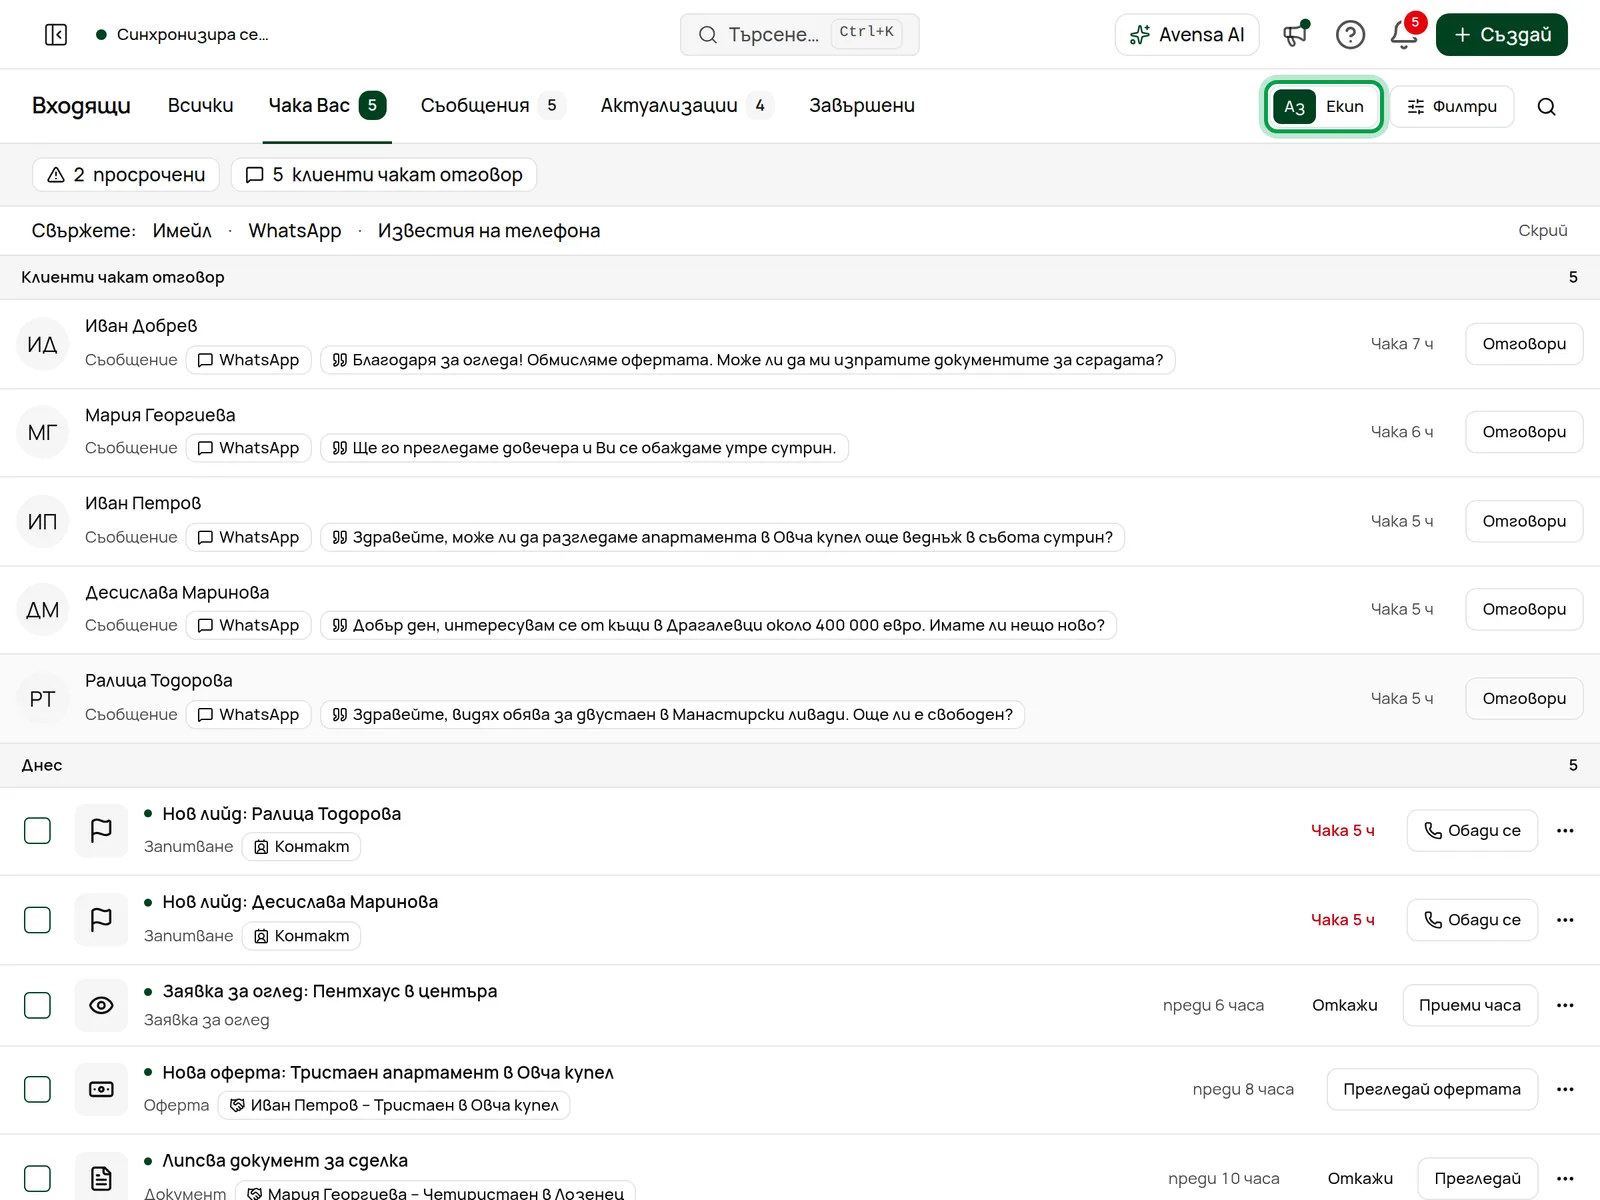Hide the connect banner via Скрий

(x=1543, y=231)
